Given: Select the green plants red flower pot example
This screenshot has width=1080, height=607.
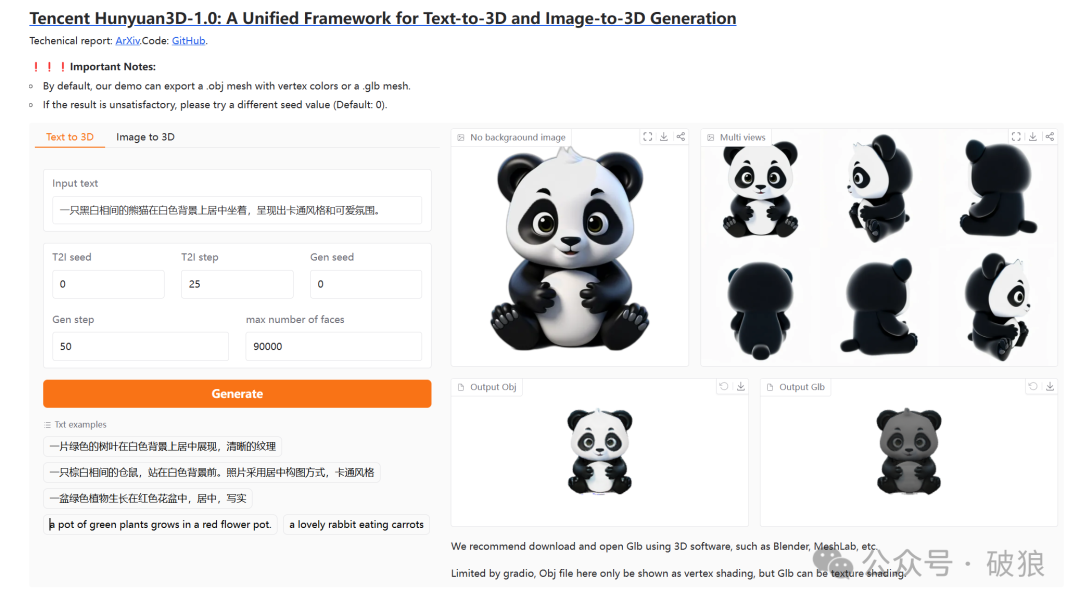Looking at the screenshot, I should click(160, 524).
